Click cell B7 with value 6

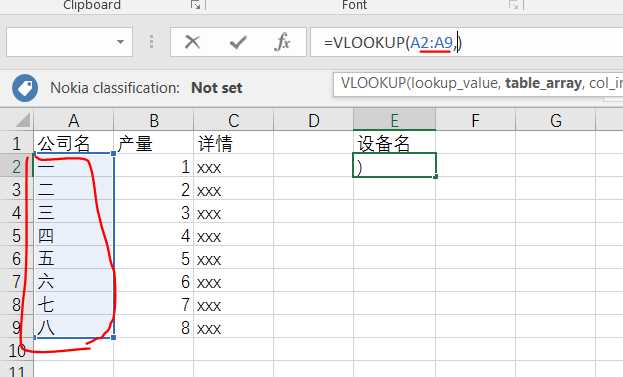154,281
